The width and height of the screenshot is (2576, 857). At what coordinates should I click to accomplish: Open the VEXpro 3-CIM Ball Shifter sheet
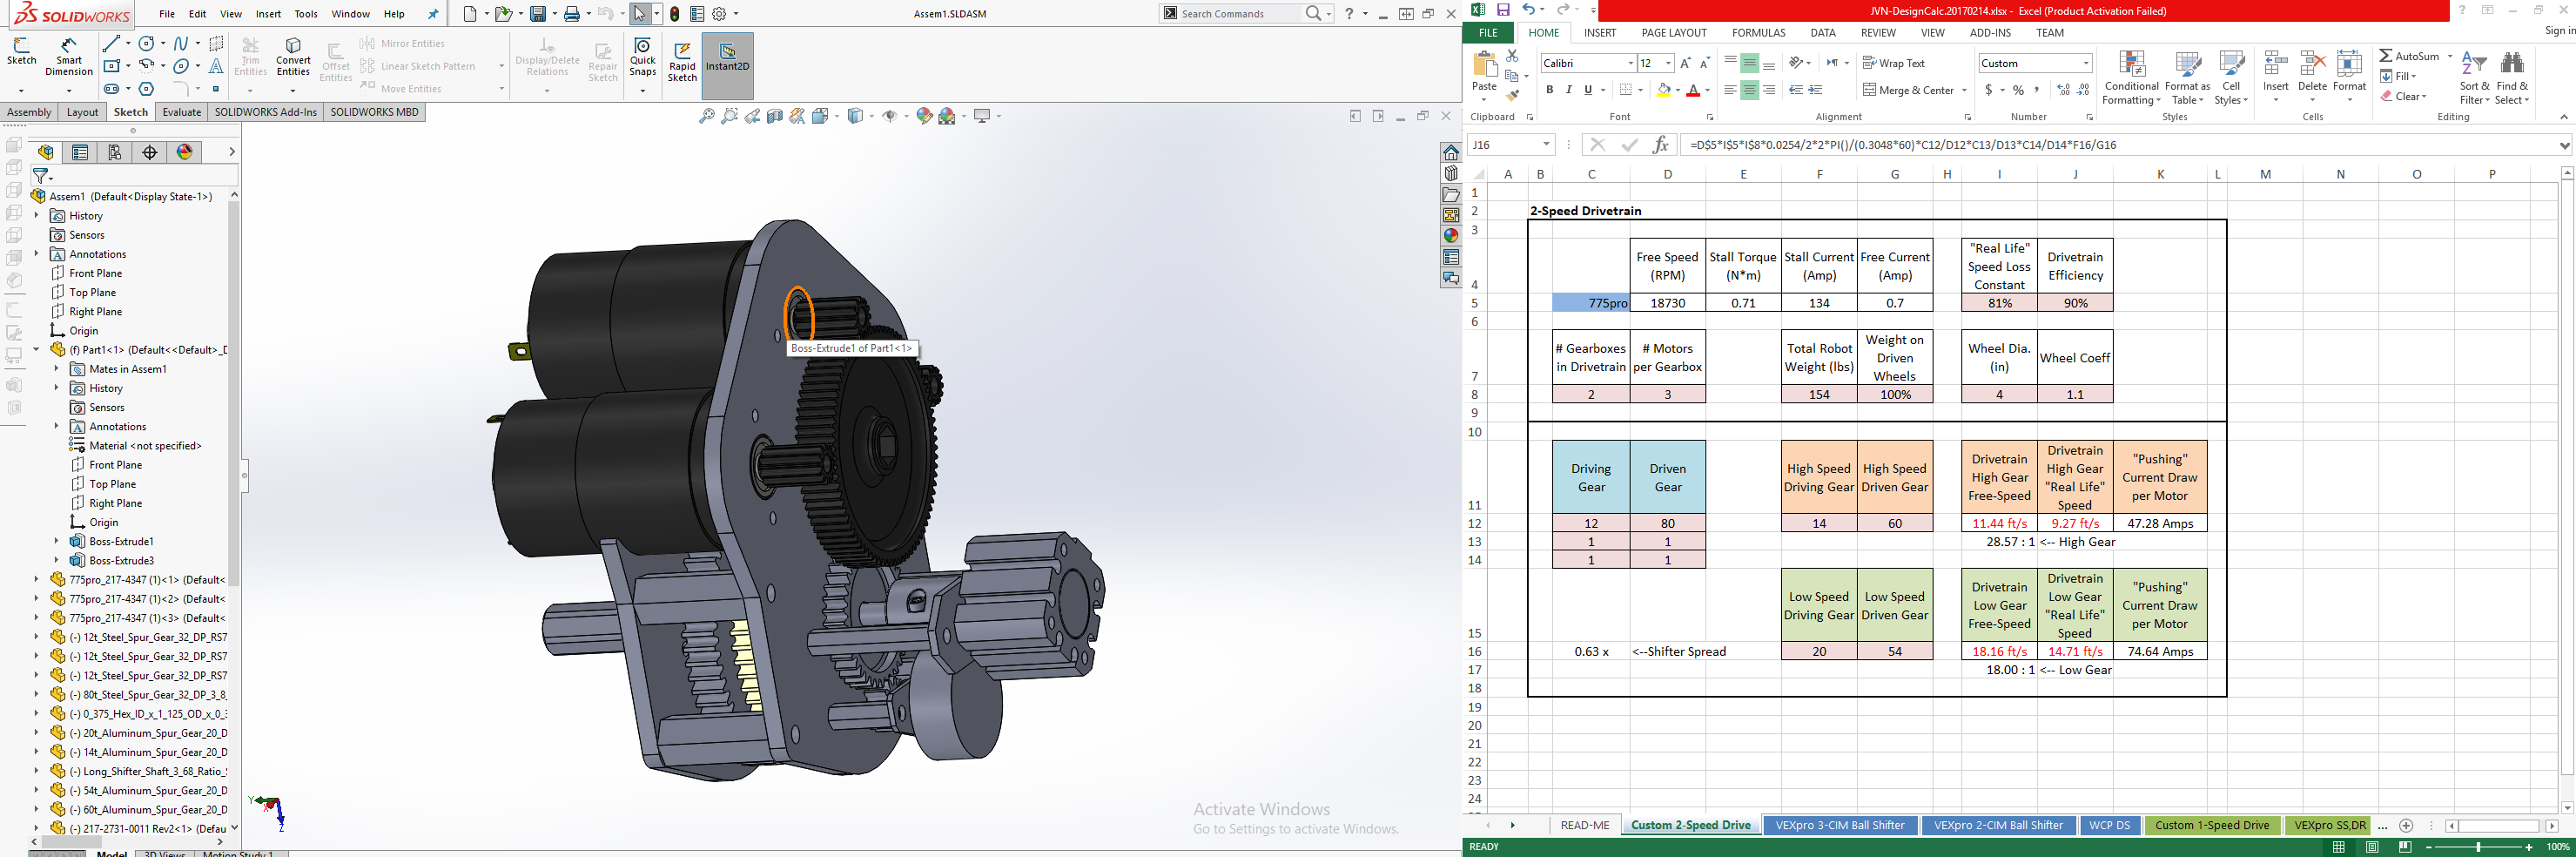tap(1839, 825)
